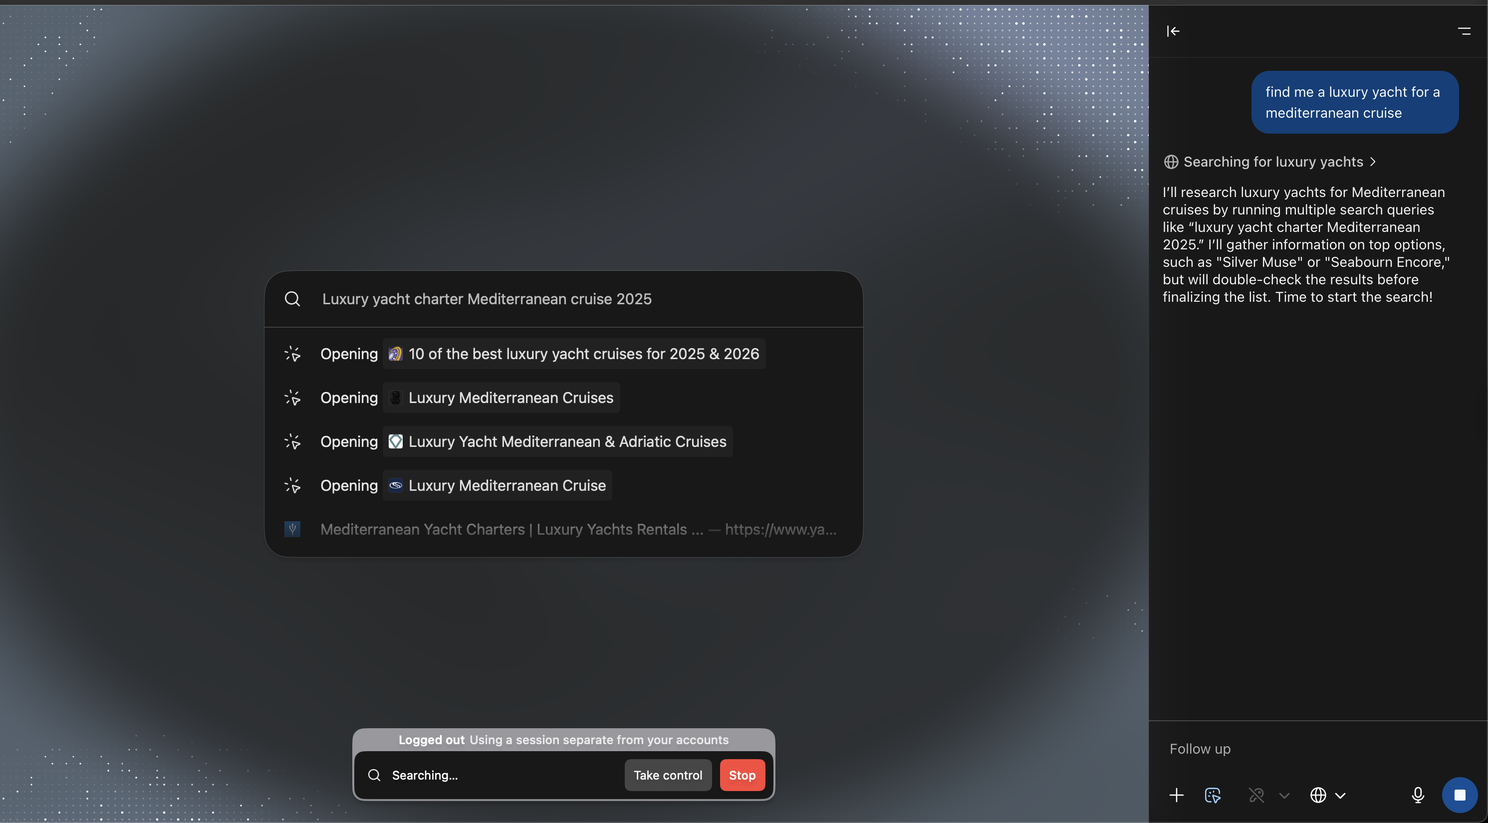Toggle the browser agent mode icon
The image size is (1488, 823).
point(1213,795)
